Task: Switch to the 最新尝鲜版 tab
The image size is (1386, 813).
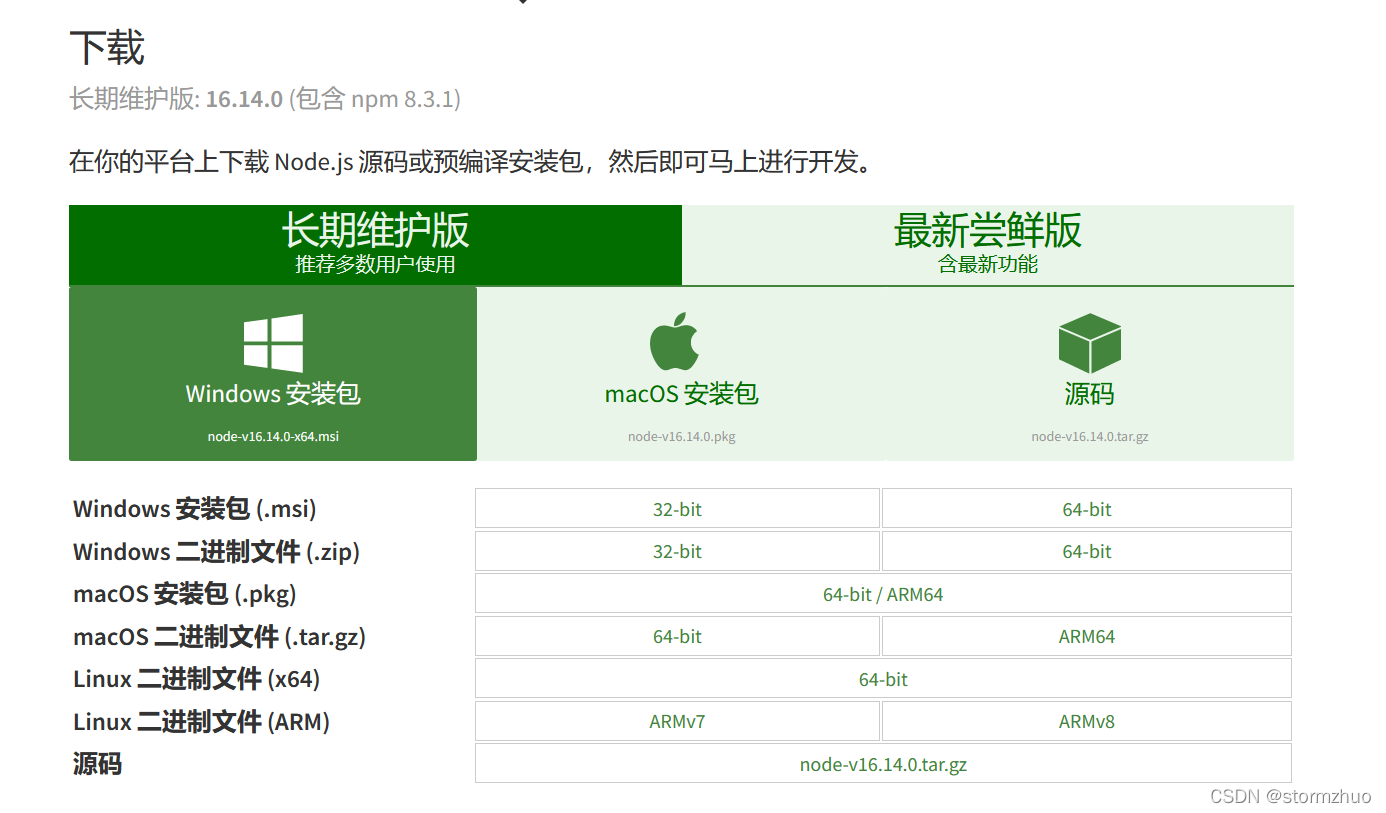Action: click(x=988, y=245)
